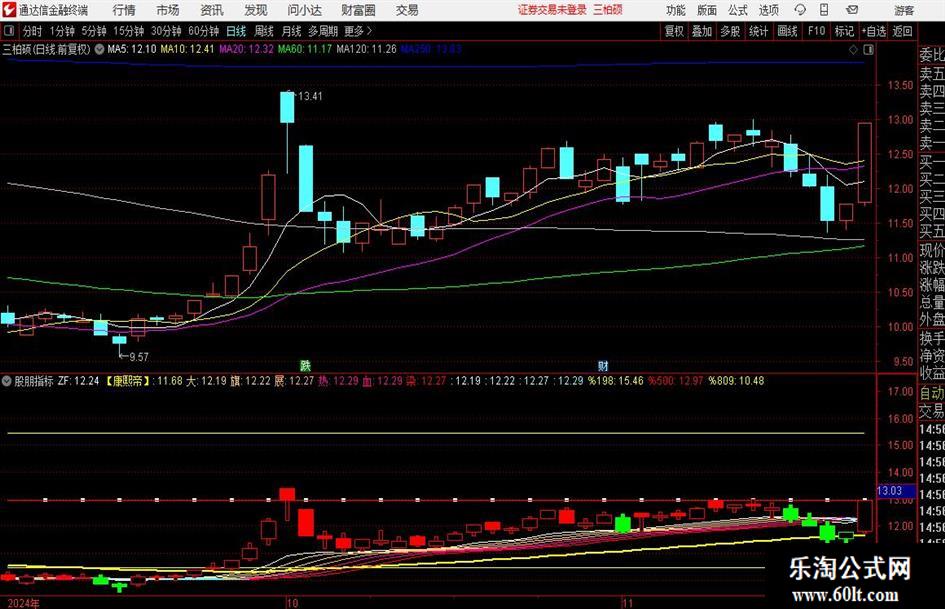The height and width of the screenshot is (609, 945).
Task: Open the 交易 menu
Action: (407, 10)
